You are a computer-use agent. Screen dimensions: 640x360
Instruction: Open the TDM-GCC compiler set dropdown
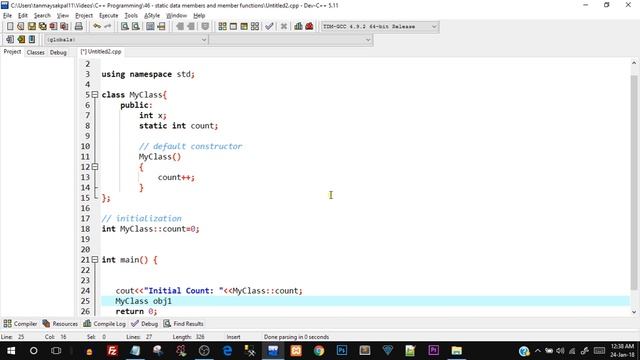380,27
